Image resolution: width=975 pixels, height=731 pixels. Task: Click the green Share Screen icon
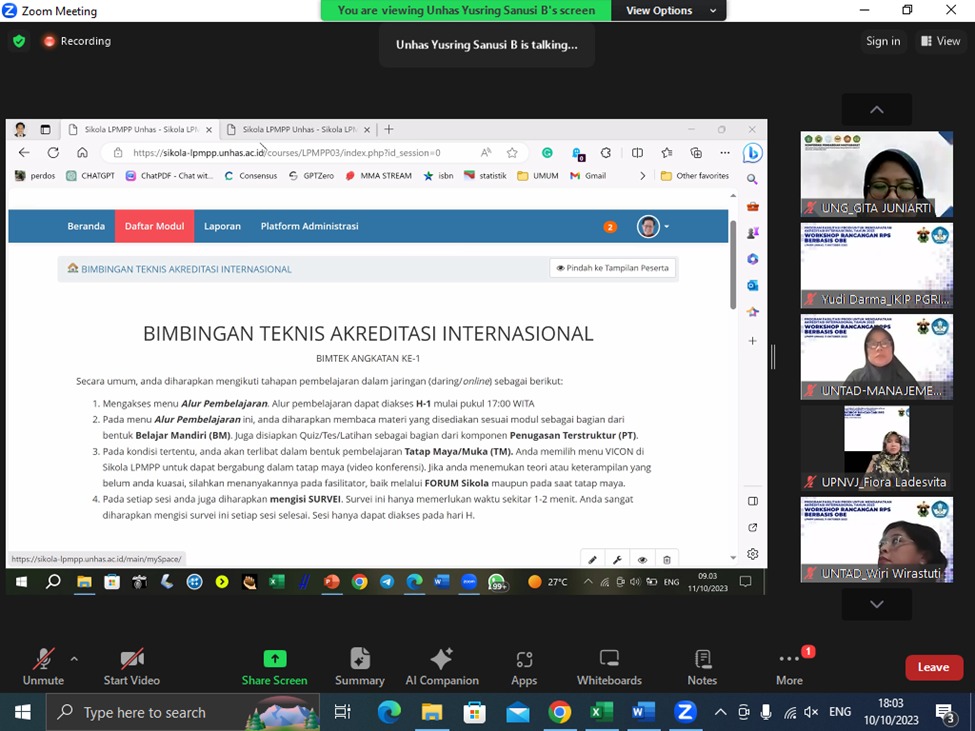point(274,659)
